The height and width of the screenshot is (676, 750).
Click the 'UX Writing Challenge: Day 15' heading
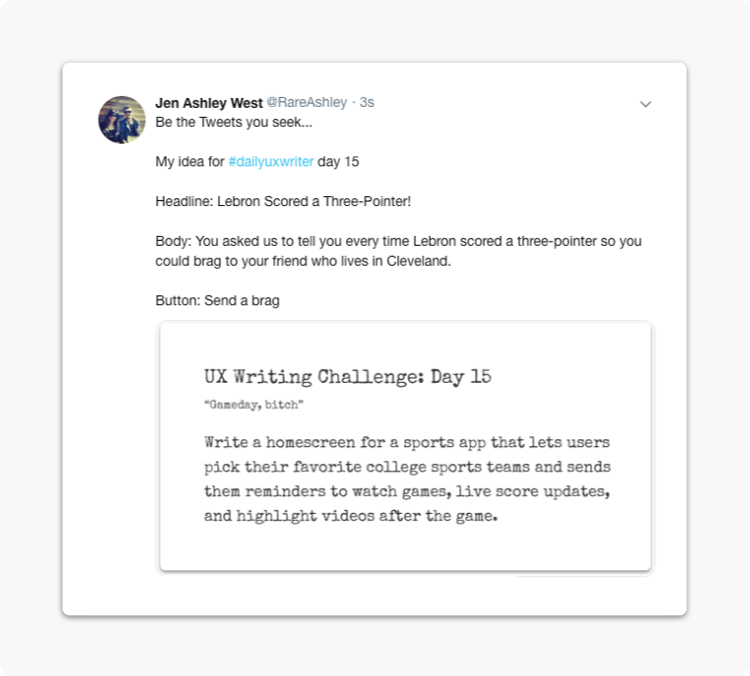(x=348, y=377)
